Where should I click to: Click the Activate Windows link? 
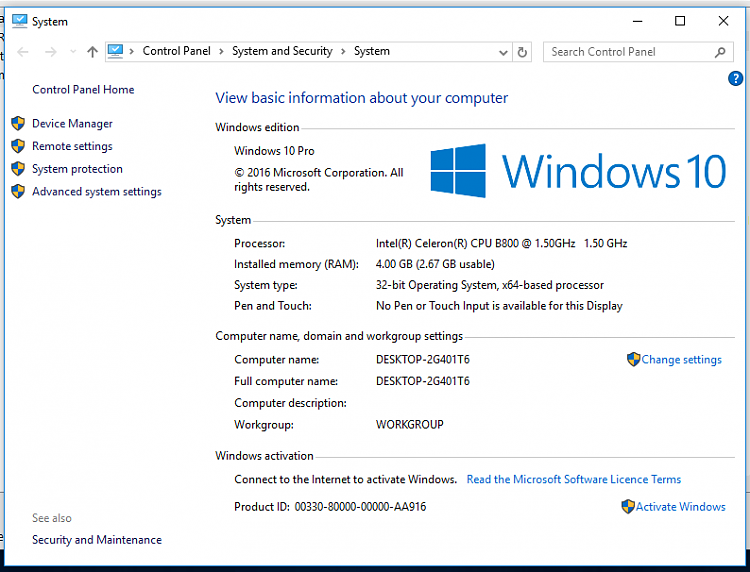[680, 506]
